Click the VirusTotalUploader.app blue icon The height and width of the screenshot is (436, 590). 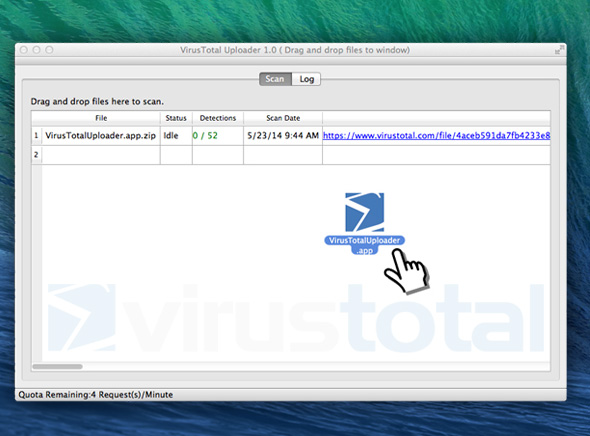coord(365,212)
